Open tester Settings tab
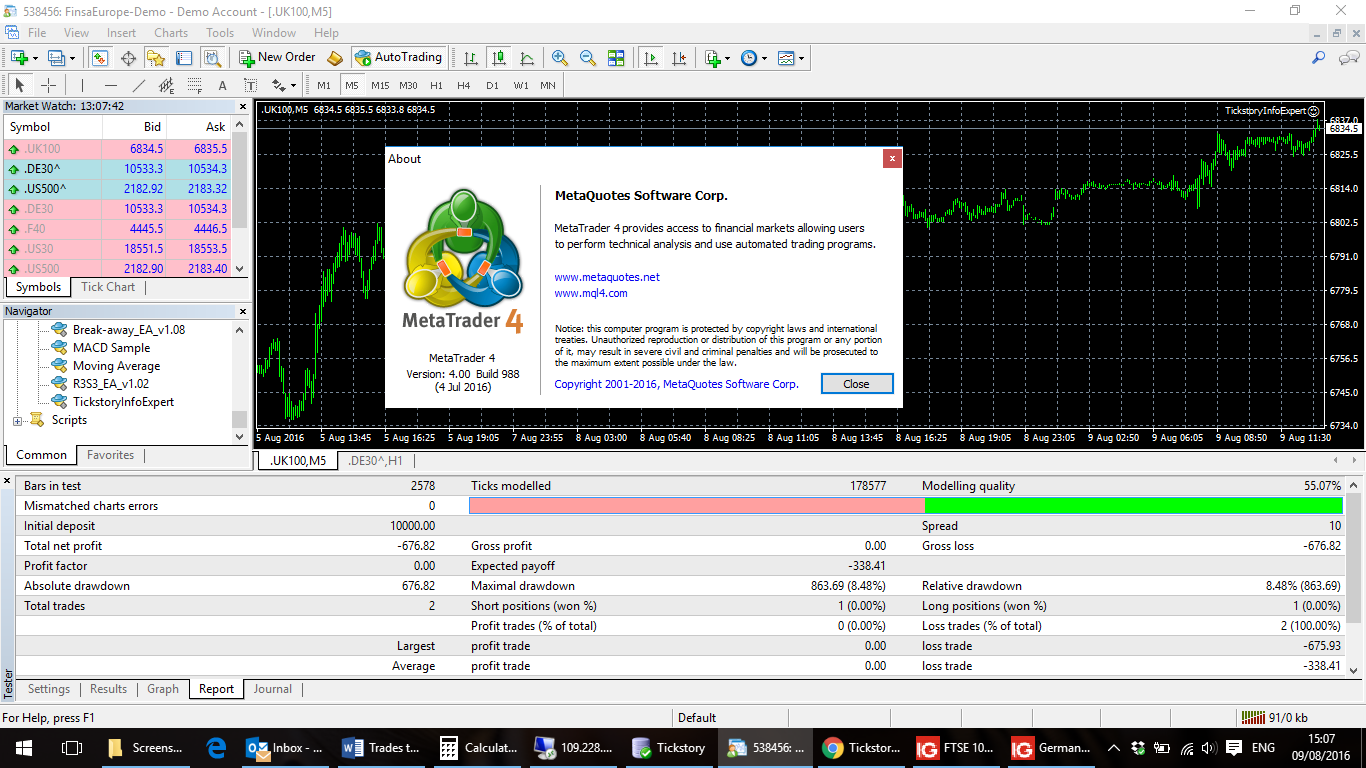 tap(49, 689)
